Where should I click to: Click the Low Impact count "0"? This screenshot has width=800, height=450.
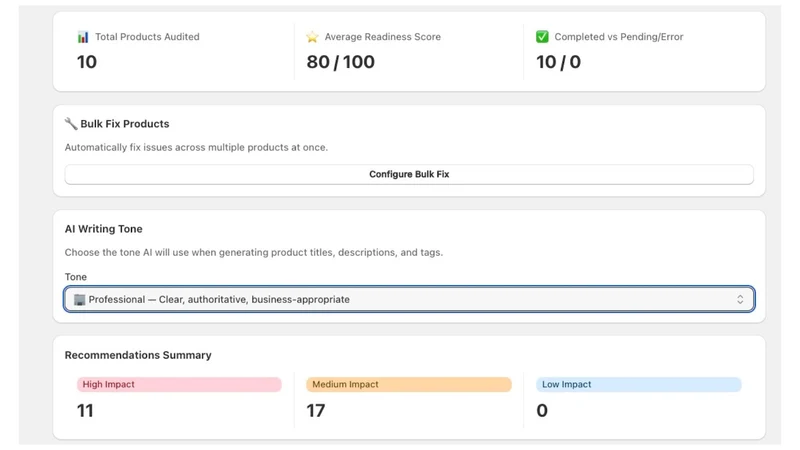[x=542, y=410]
